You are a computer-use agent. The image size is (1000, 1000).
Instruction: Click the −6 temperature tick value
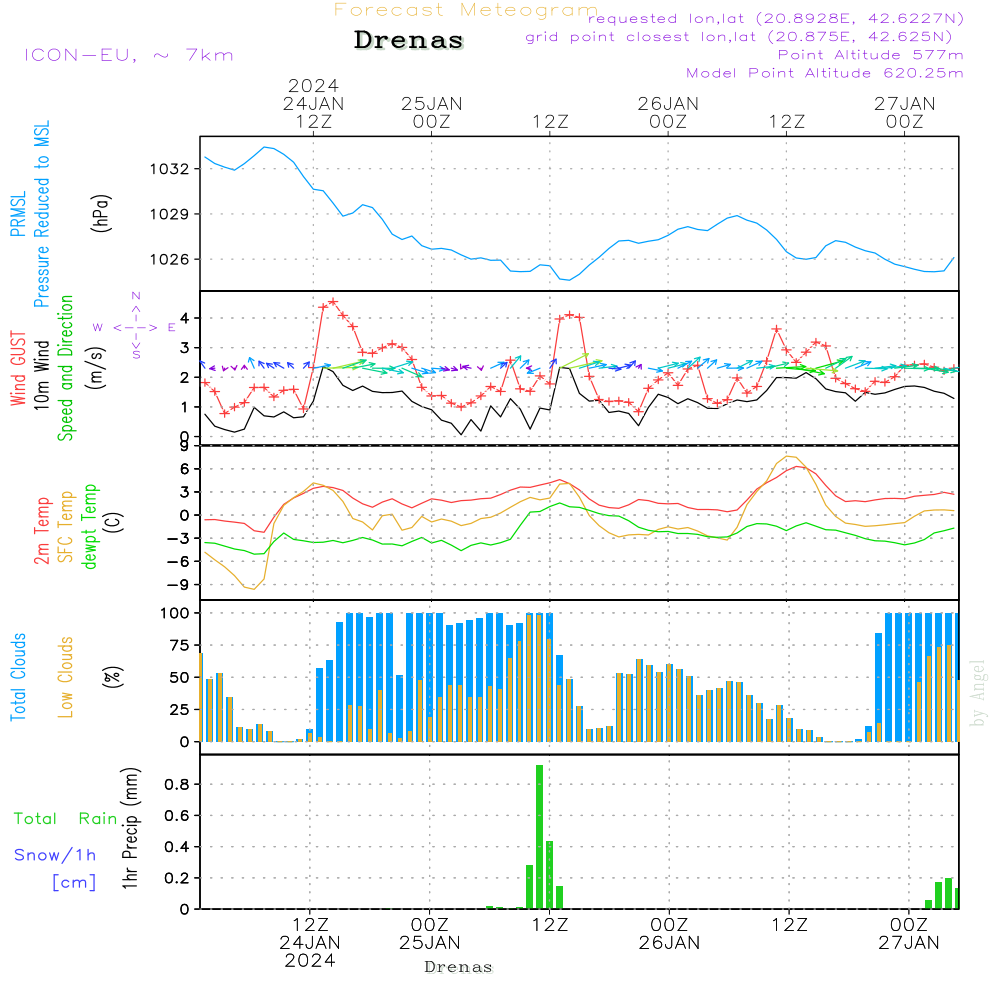click(x=179, y=562)
